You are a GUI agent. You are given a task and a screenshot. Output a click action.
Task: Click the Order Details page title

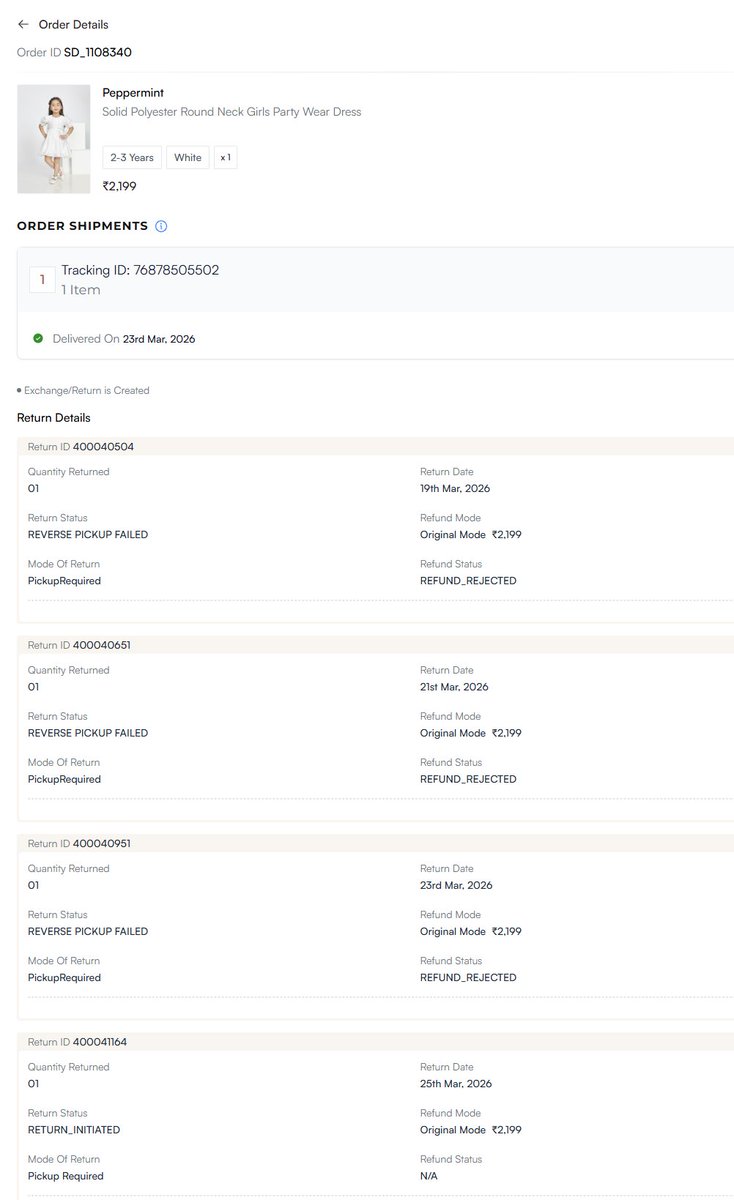click(x=74, y=24)
